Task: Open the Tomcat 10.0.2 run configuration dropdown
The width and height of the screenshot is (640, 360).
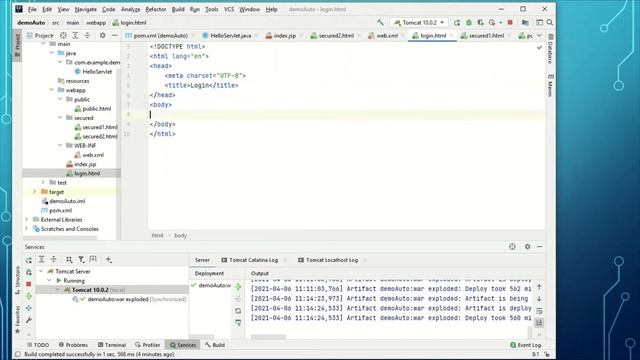Action: pyautogui.click(x=419, y=22)
